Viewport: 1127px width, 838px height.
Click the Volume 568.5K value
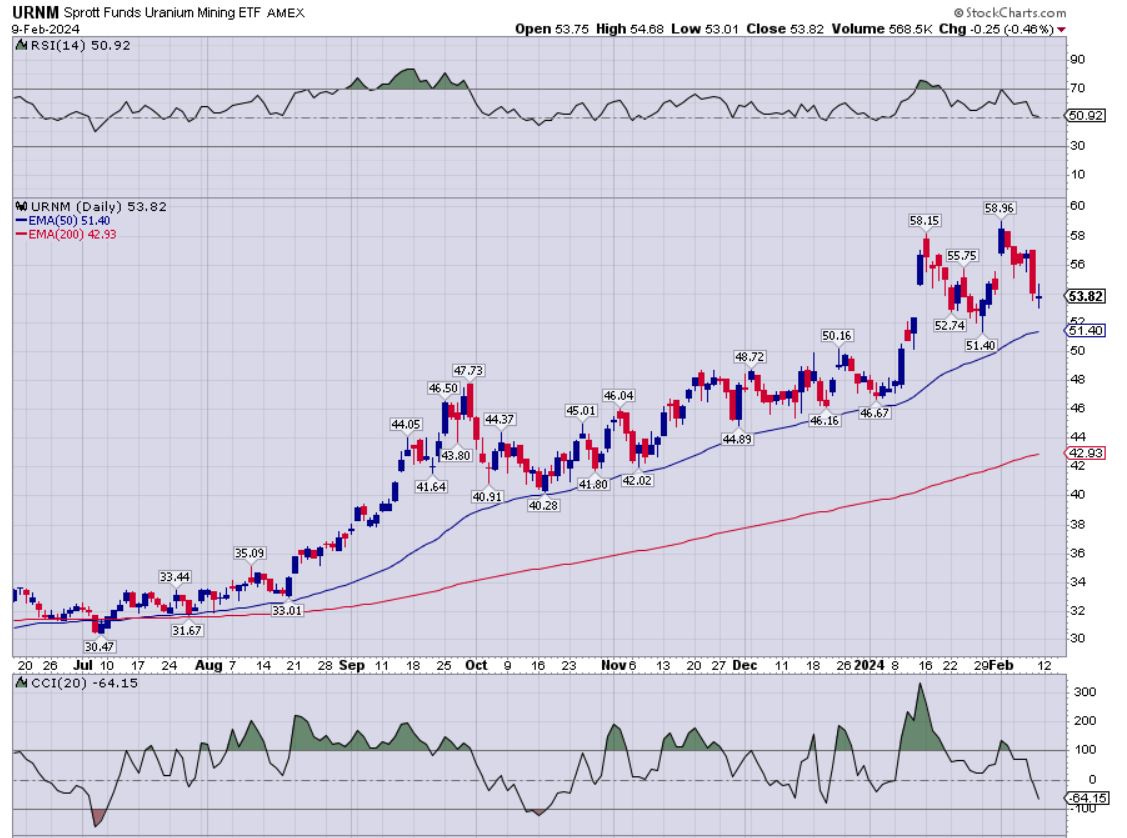pyautogui.click(x=882, y=29)
